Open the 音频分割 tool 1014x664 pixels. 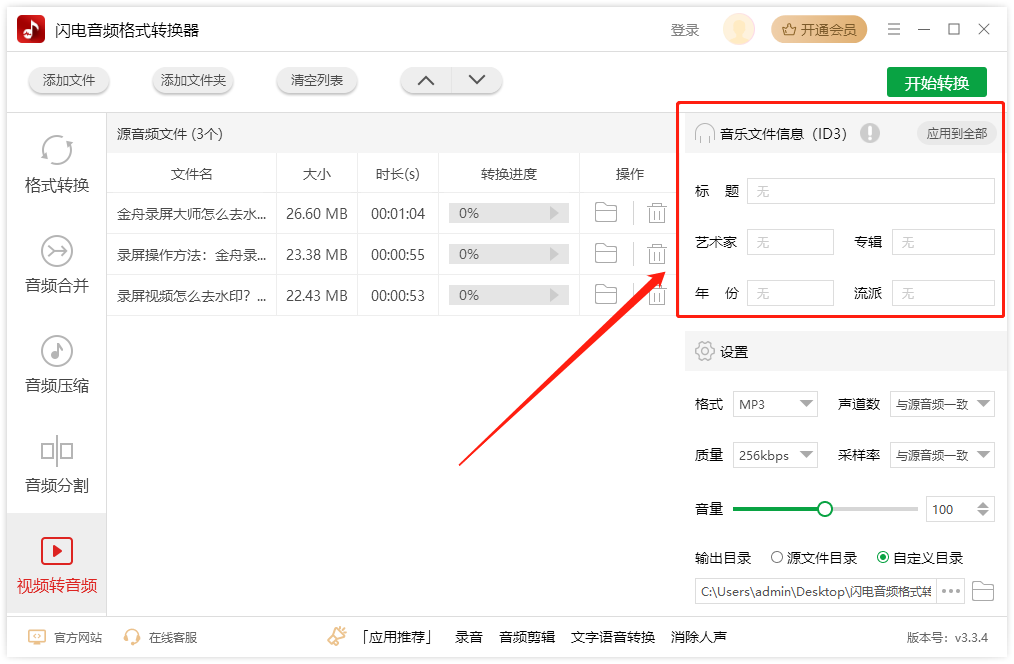56,465
